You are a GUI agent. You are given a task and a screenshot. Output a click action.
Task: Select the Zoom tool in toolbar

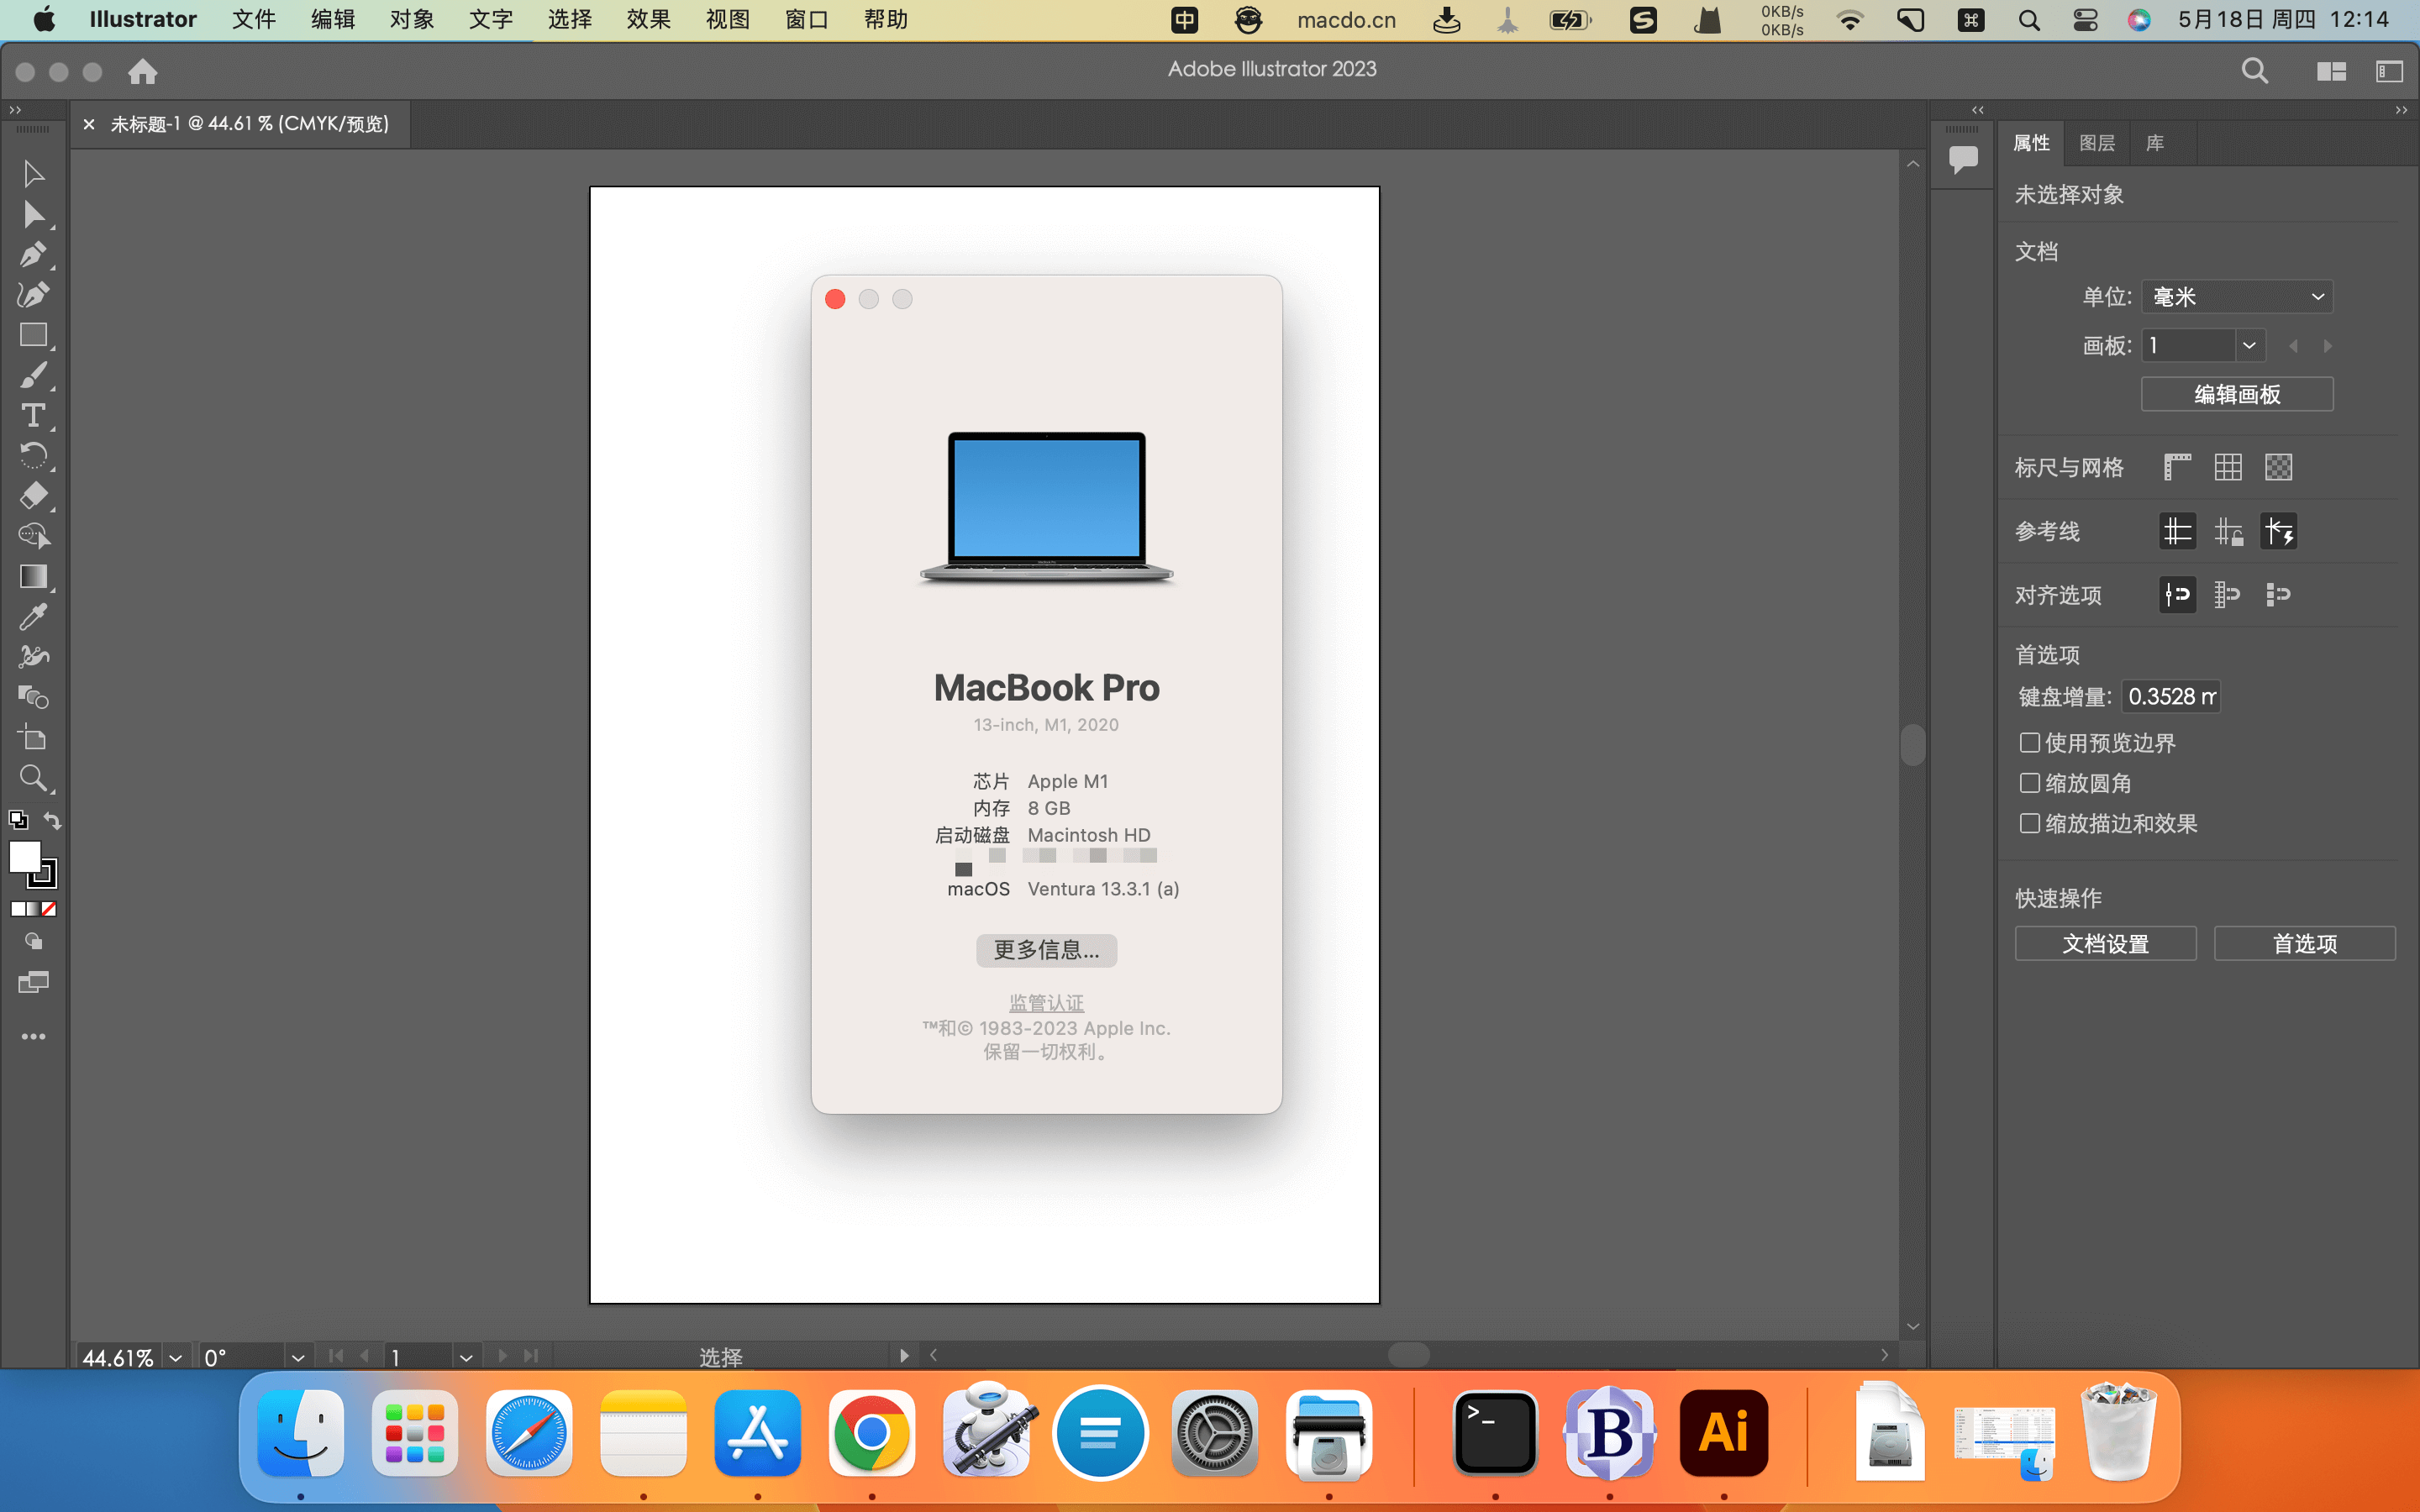(33, 777)
